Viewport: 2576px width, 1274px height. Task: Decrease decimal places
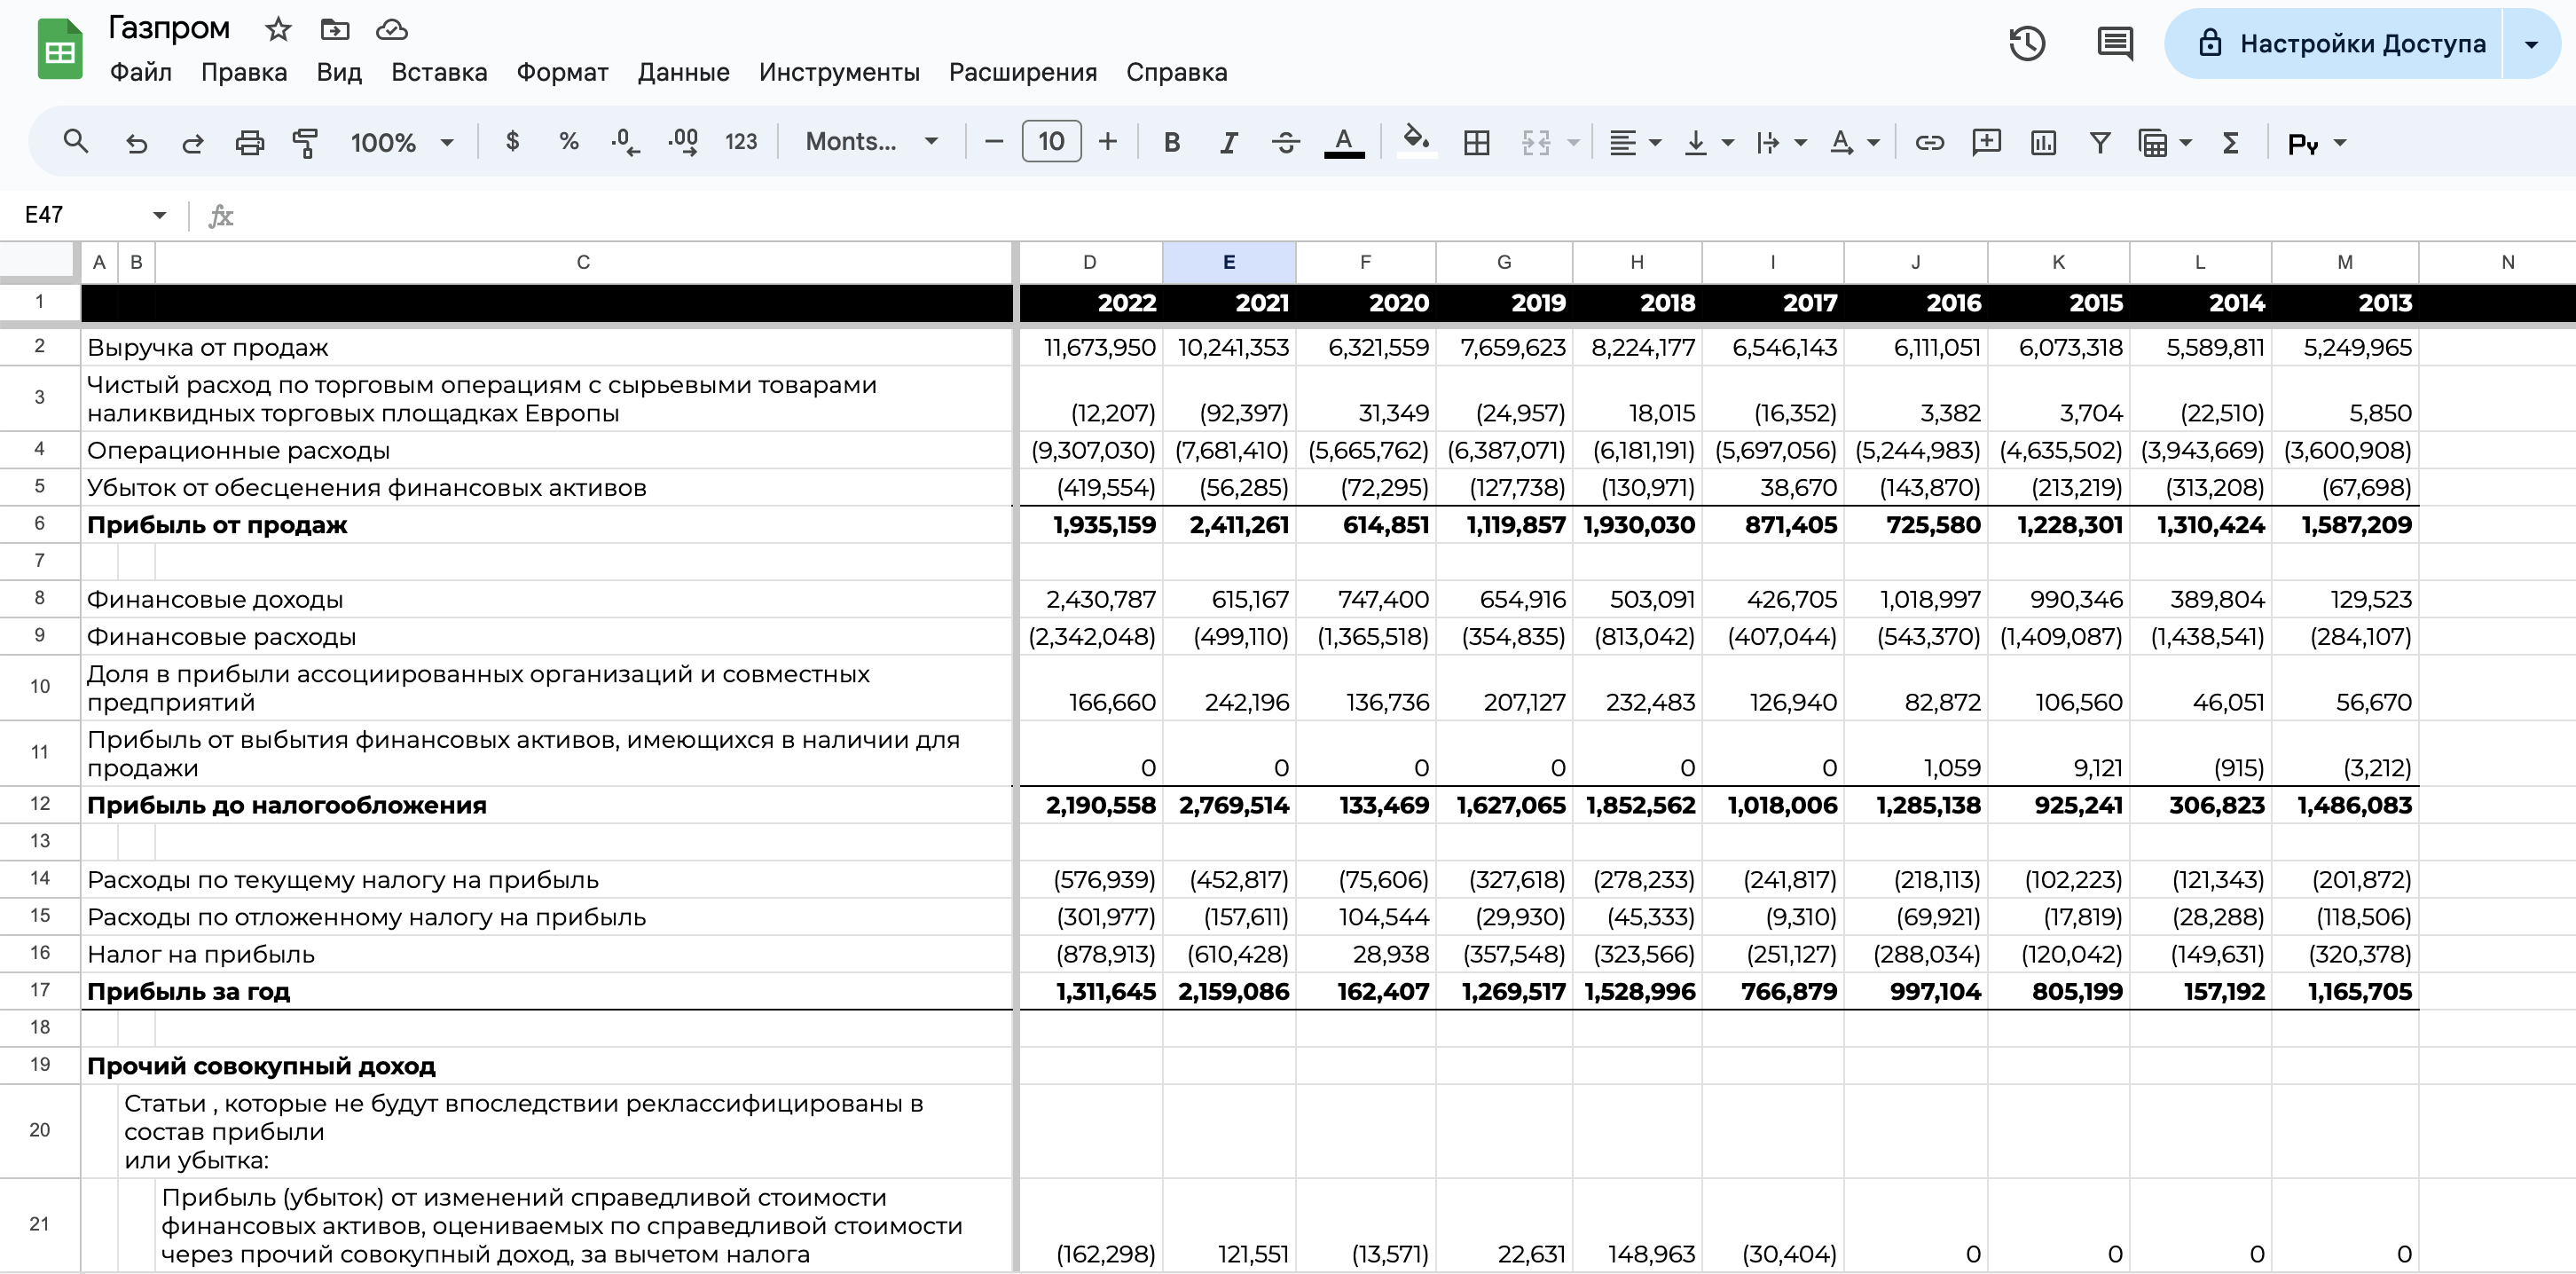click(x=625, y=142)
